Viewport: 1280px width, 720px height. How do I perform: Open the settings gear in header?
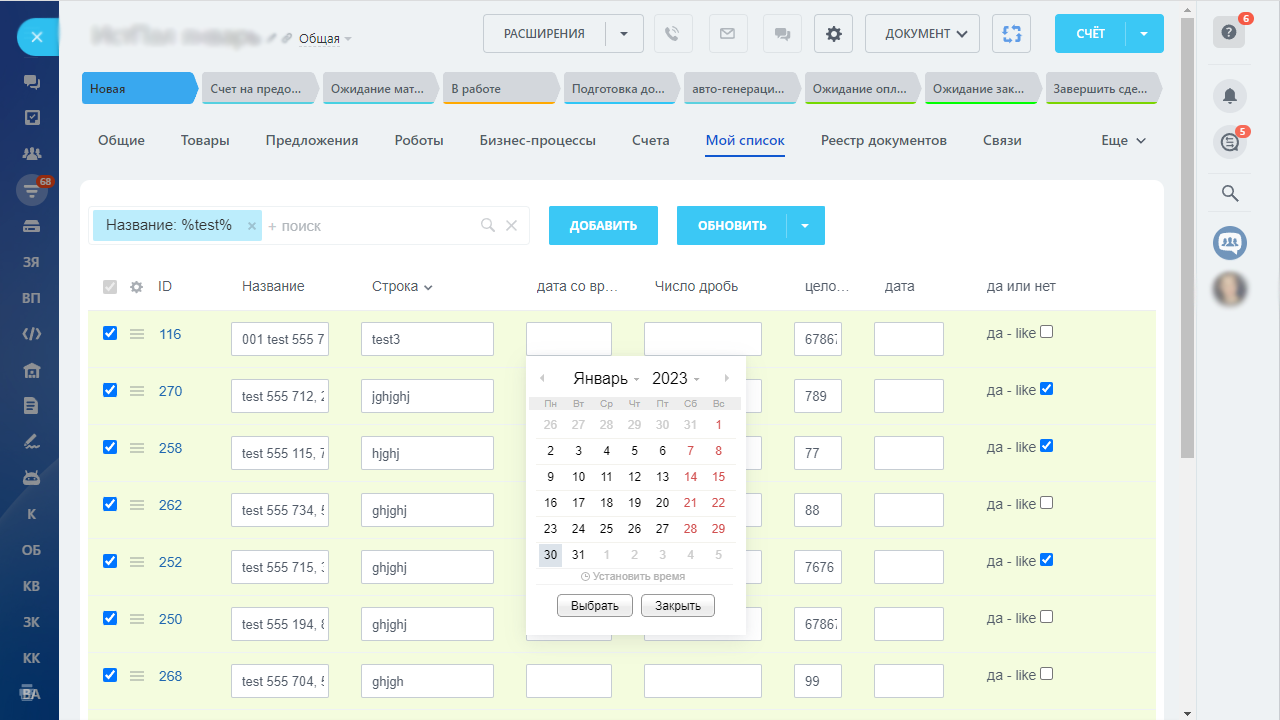(x=833, y=34)
